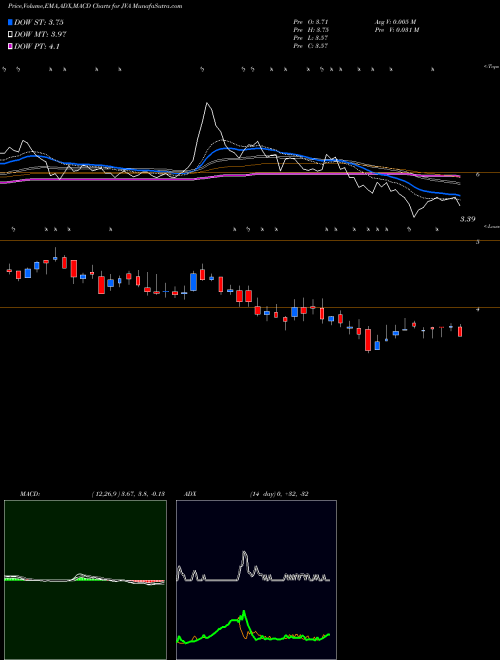Click the white DOW MT legend swatch
Screen dimensions: 500x660
pos(10,34)
